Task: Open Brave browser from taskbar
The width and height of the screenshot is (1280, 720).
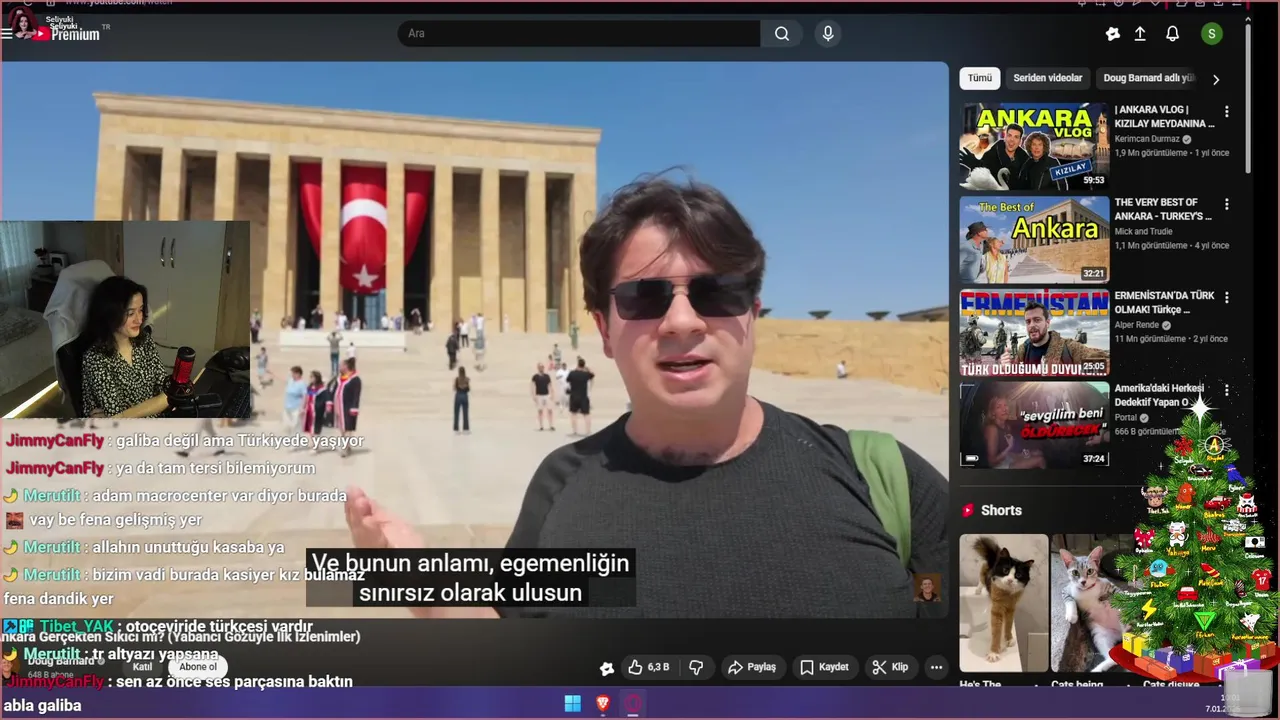Action: point(602,704)
